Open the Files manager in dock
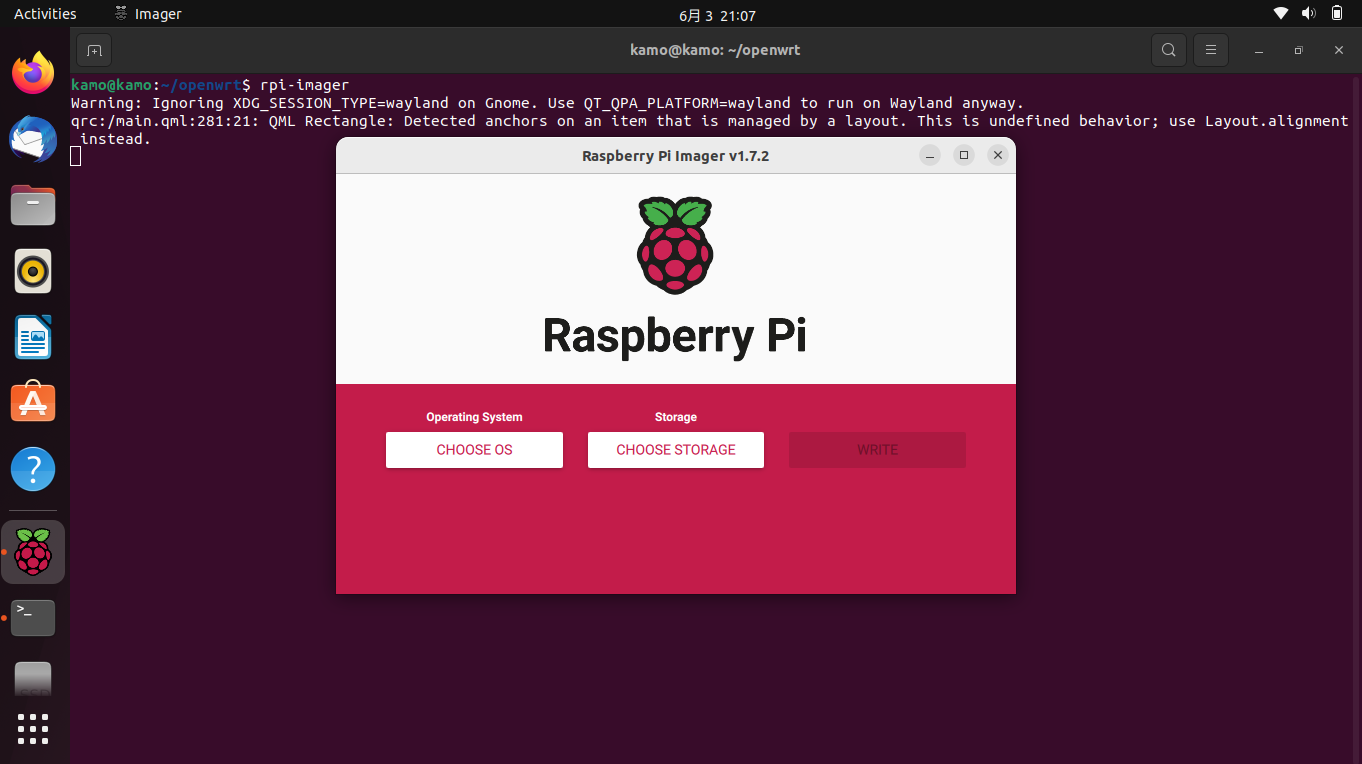1362x764 pixels. point(33,205)
